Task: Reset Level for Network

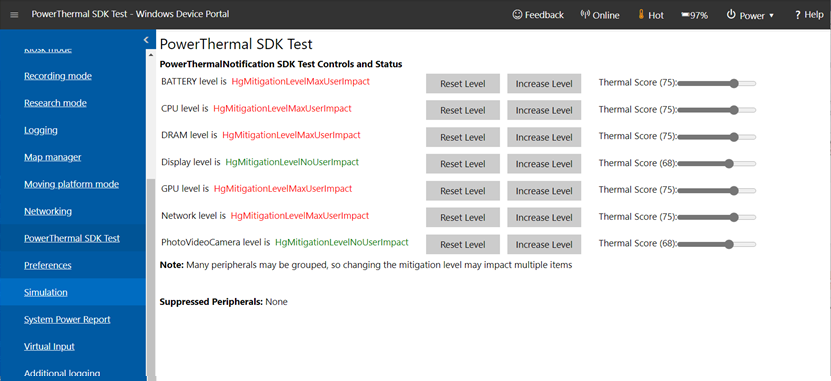Action: tap(463, 217)
